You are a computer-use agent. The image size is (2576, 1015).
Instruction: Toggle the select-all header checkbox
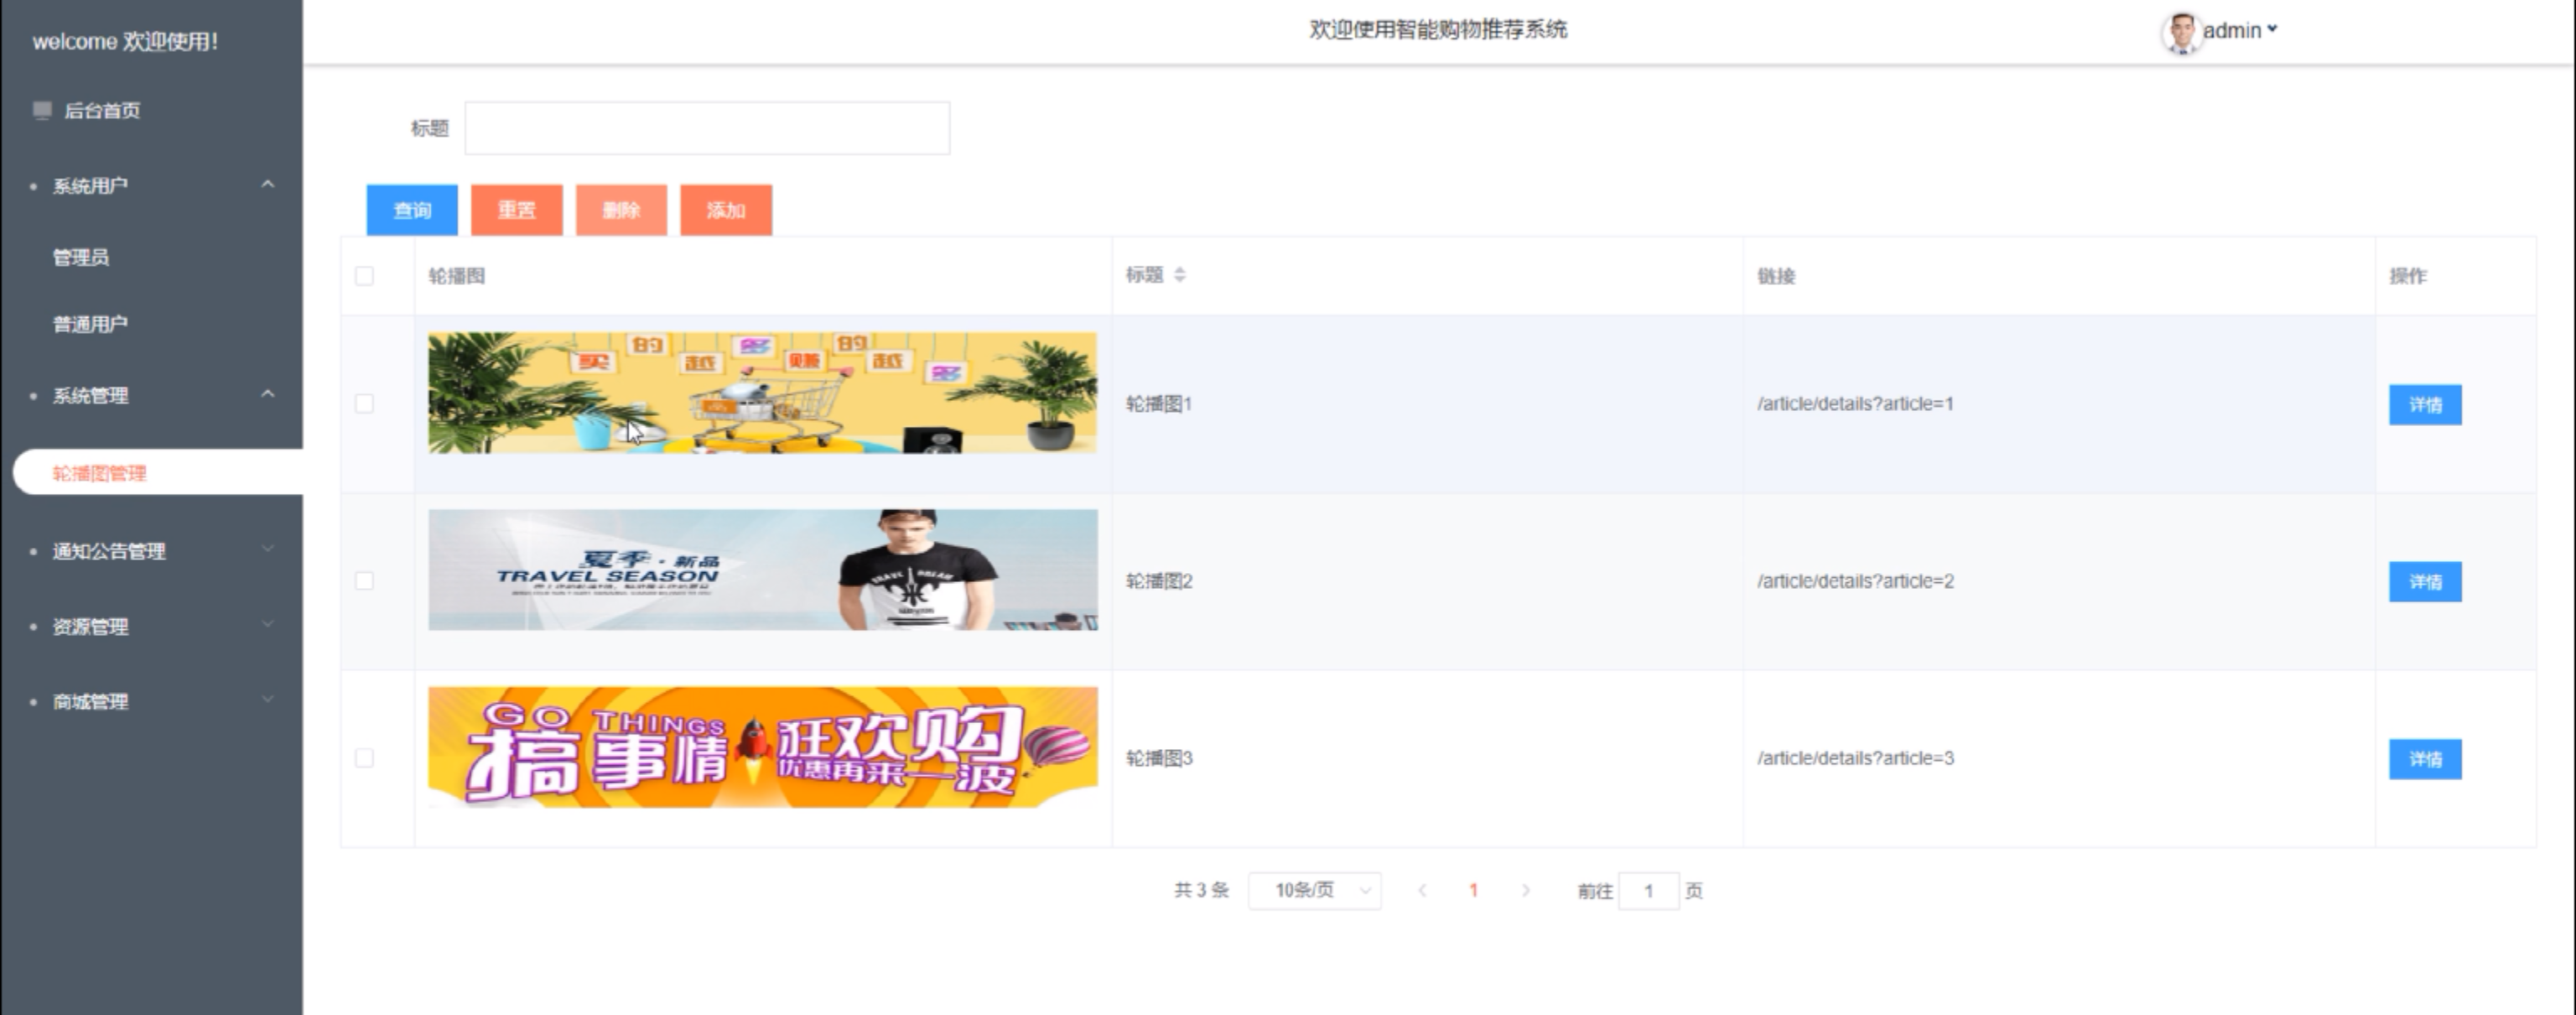tap(364, 276)
